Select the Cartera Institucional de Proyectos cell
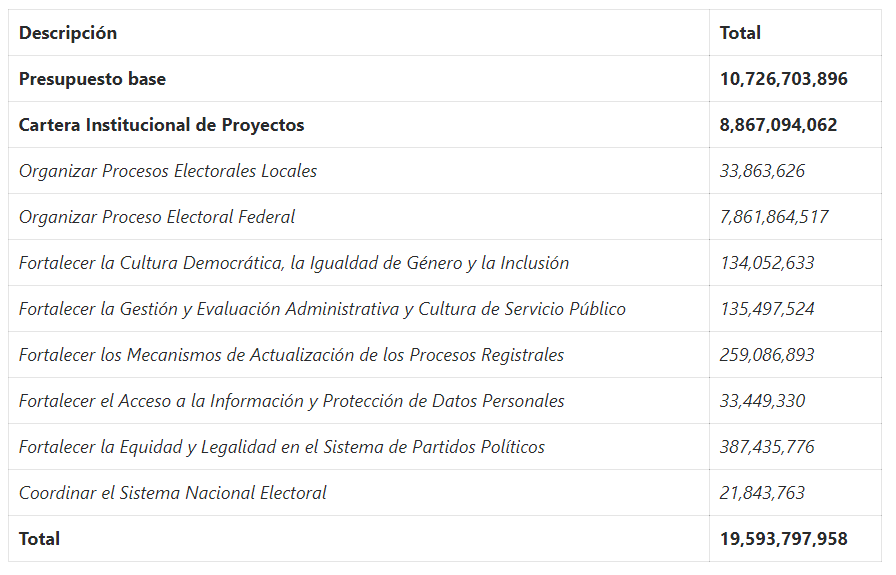 point(161,125)
